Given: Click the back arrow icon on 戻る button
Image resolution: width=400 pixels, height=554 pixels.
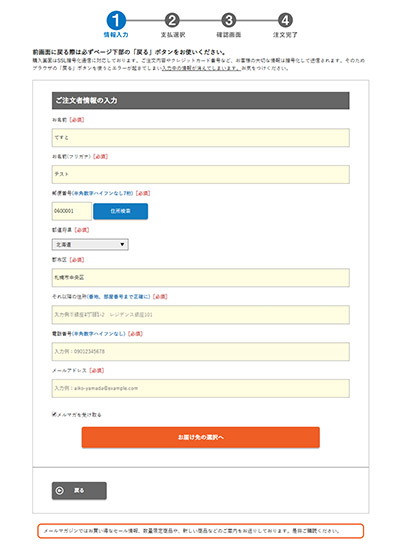Looking at the screenshot, I should [60, 491].
